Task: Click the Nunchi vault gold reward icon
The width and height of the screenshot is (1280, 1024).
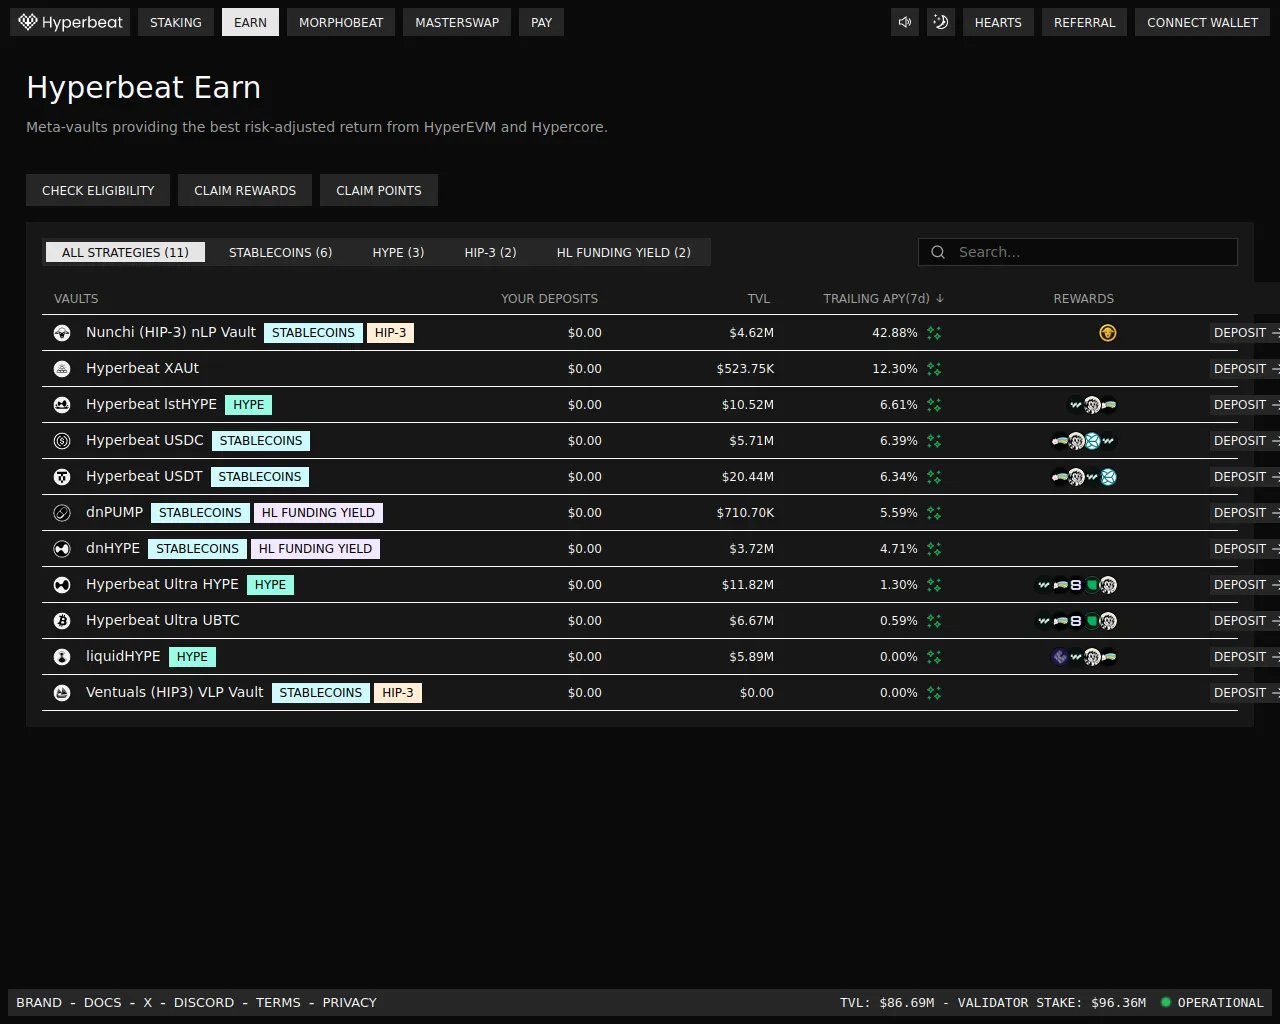Action: [x=1108, y=333]
